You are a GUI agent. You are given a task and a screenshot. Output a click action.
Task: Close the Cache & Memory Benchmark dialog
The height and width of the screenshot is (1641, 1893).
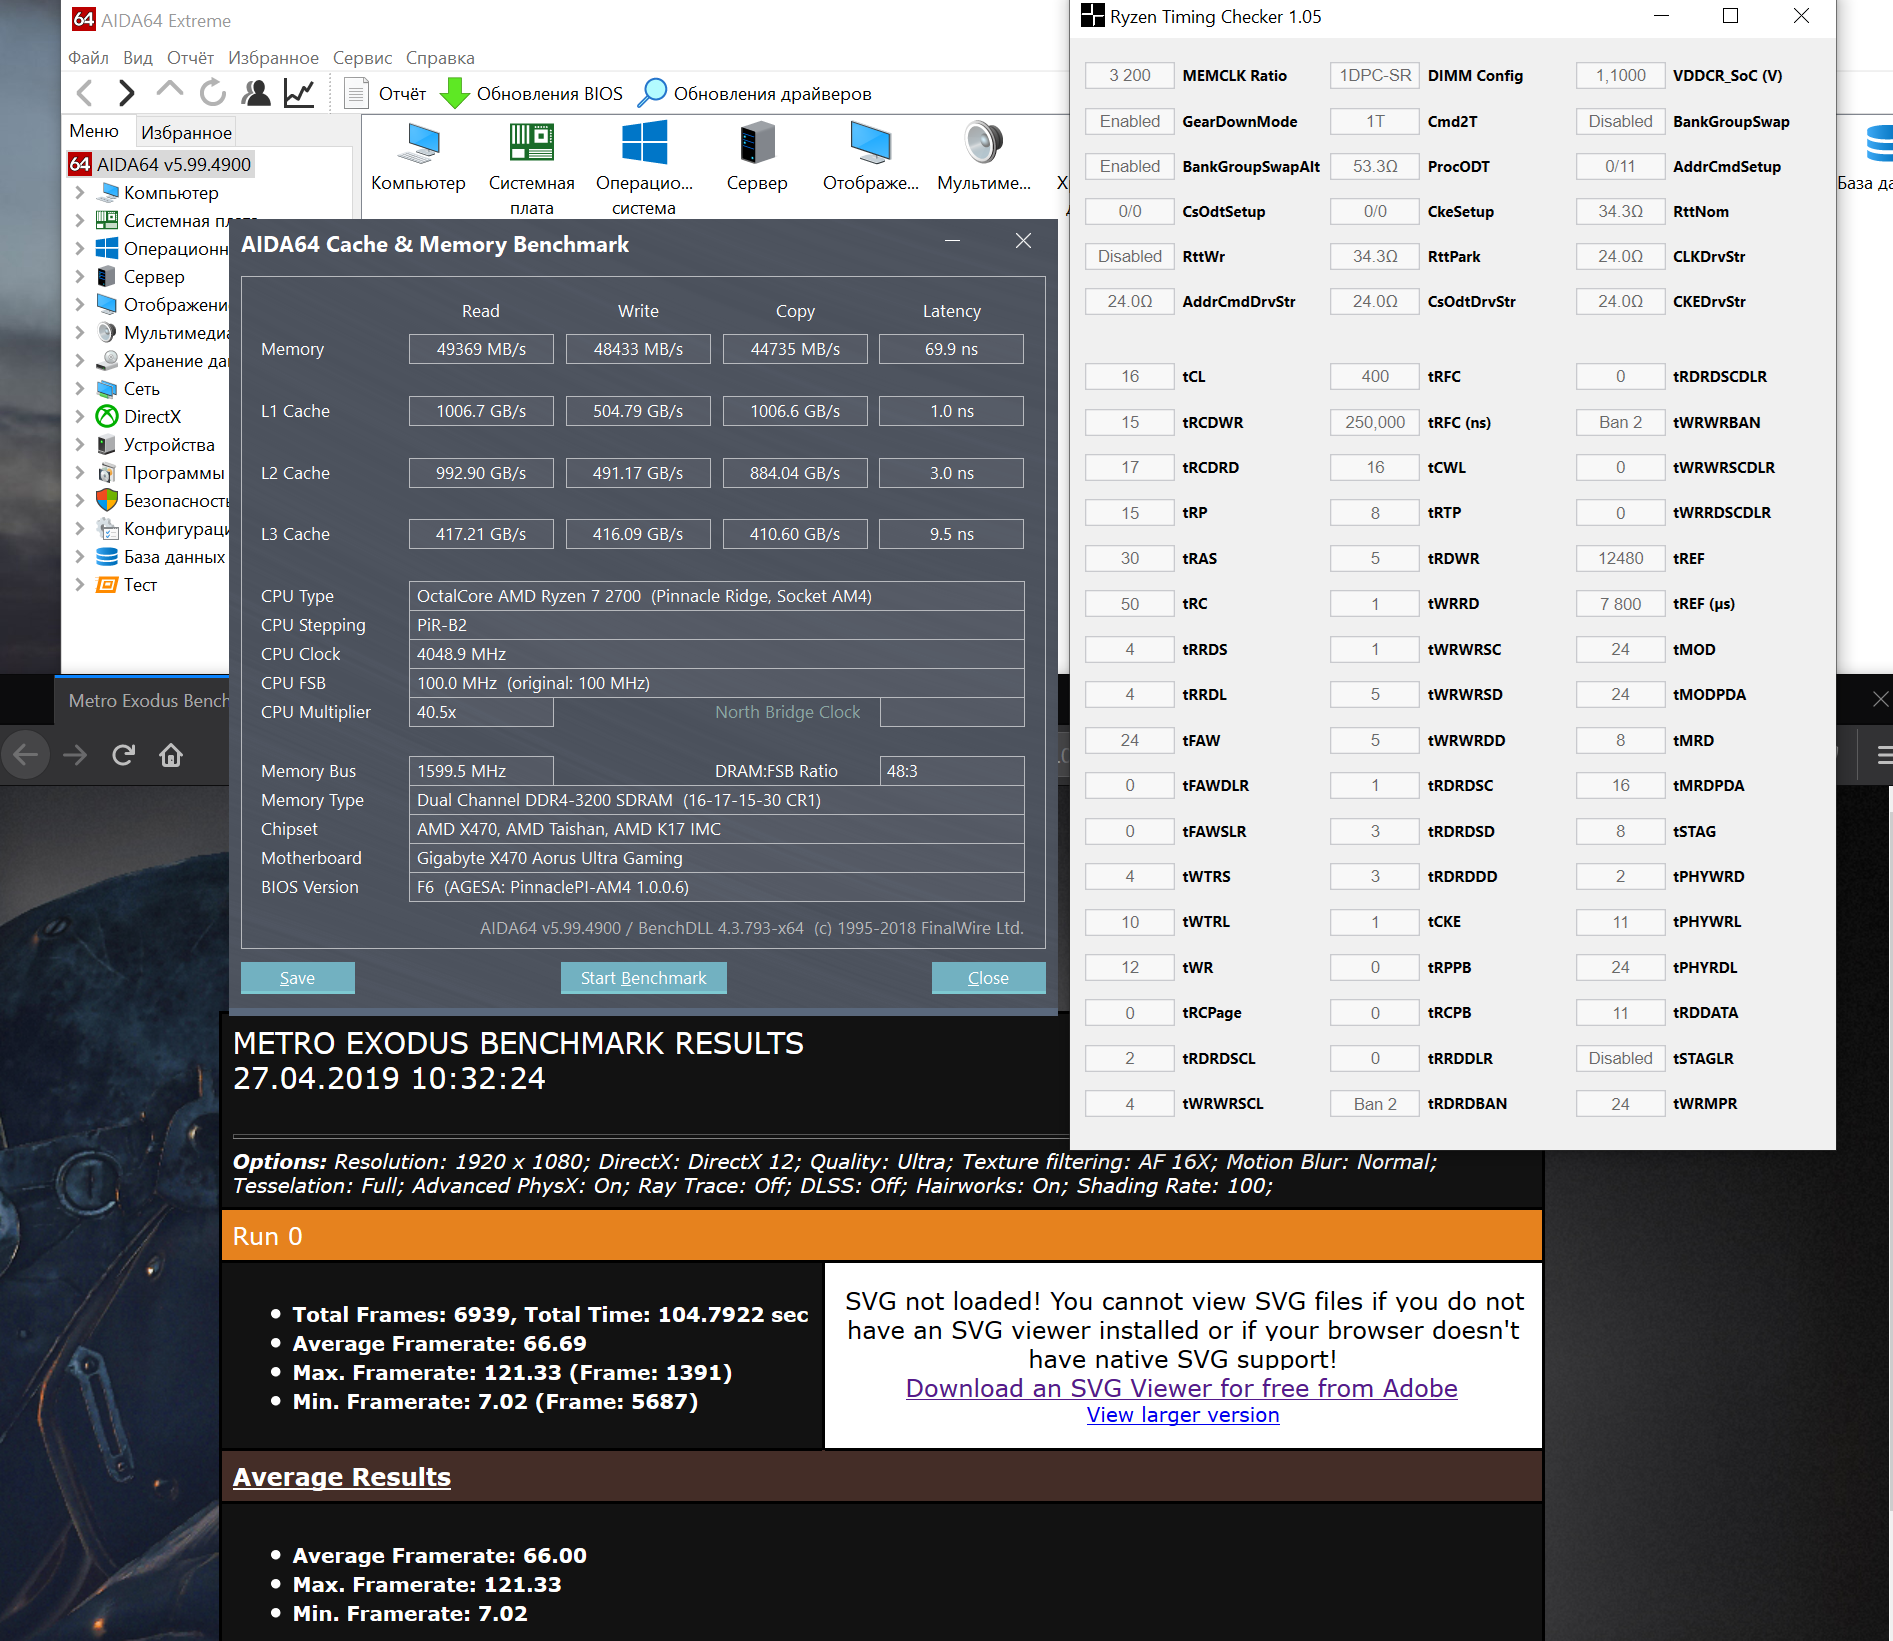[1023, 241]
